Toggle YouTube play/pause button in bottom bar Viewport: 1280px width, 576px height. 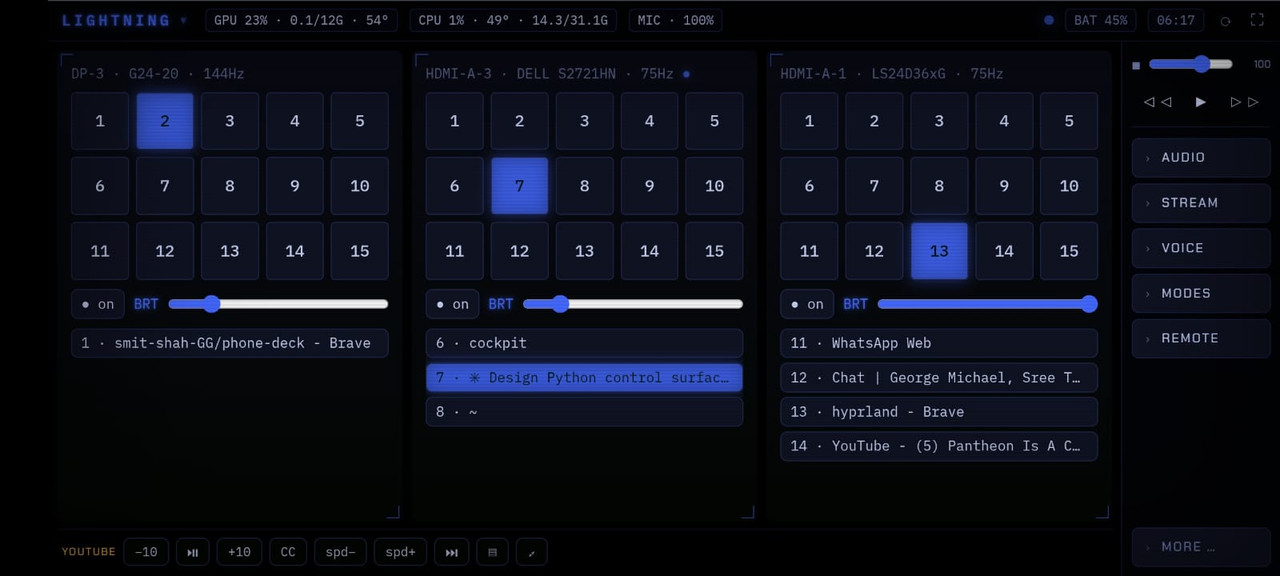click(x=193, y=552)
